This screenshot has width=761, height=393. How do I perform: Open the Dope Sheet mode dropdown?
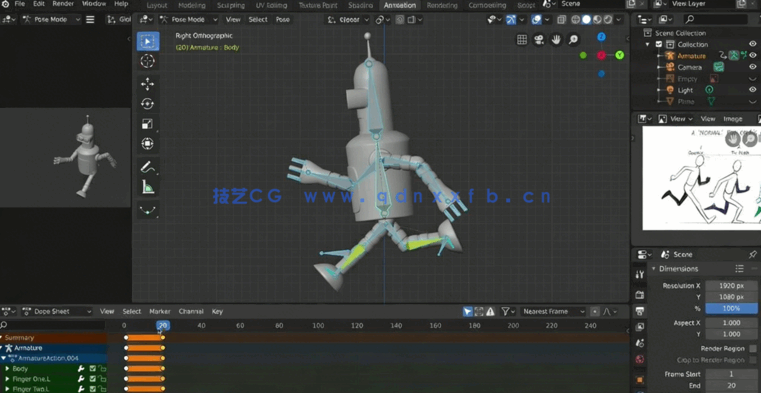tap(57, 311)
